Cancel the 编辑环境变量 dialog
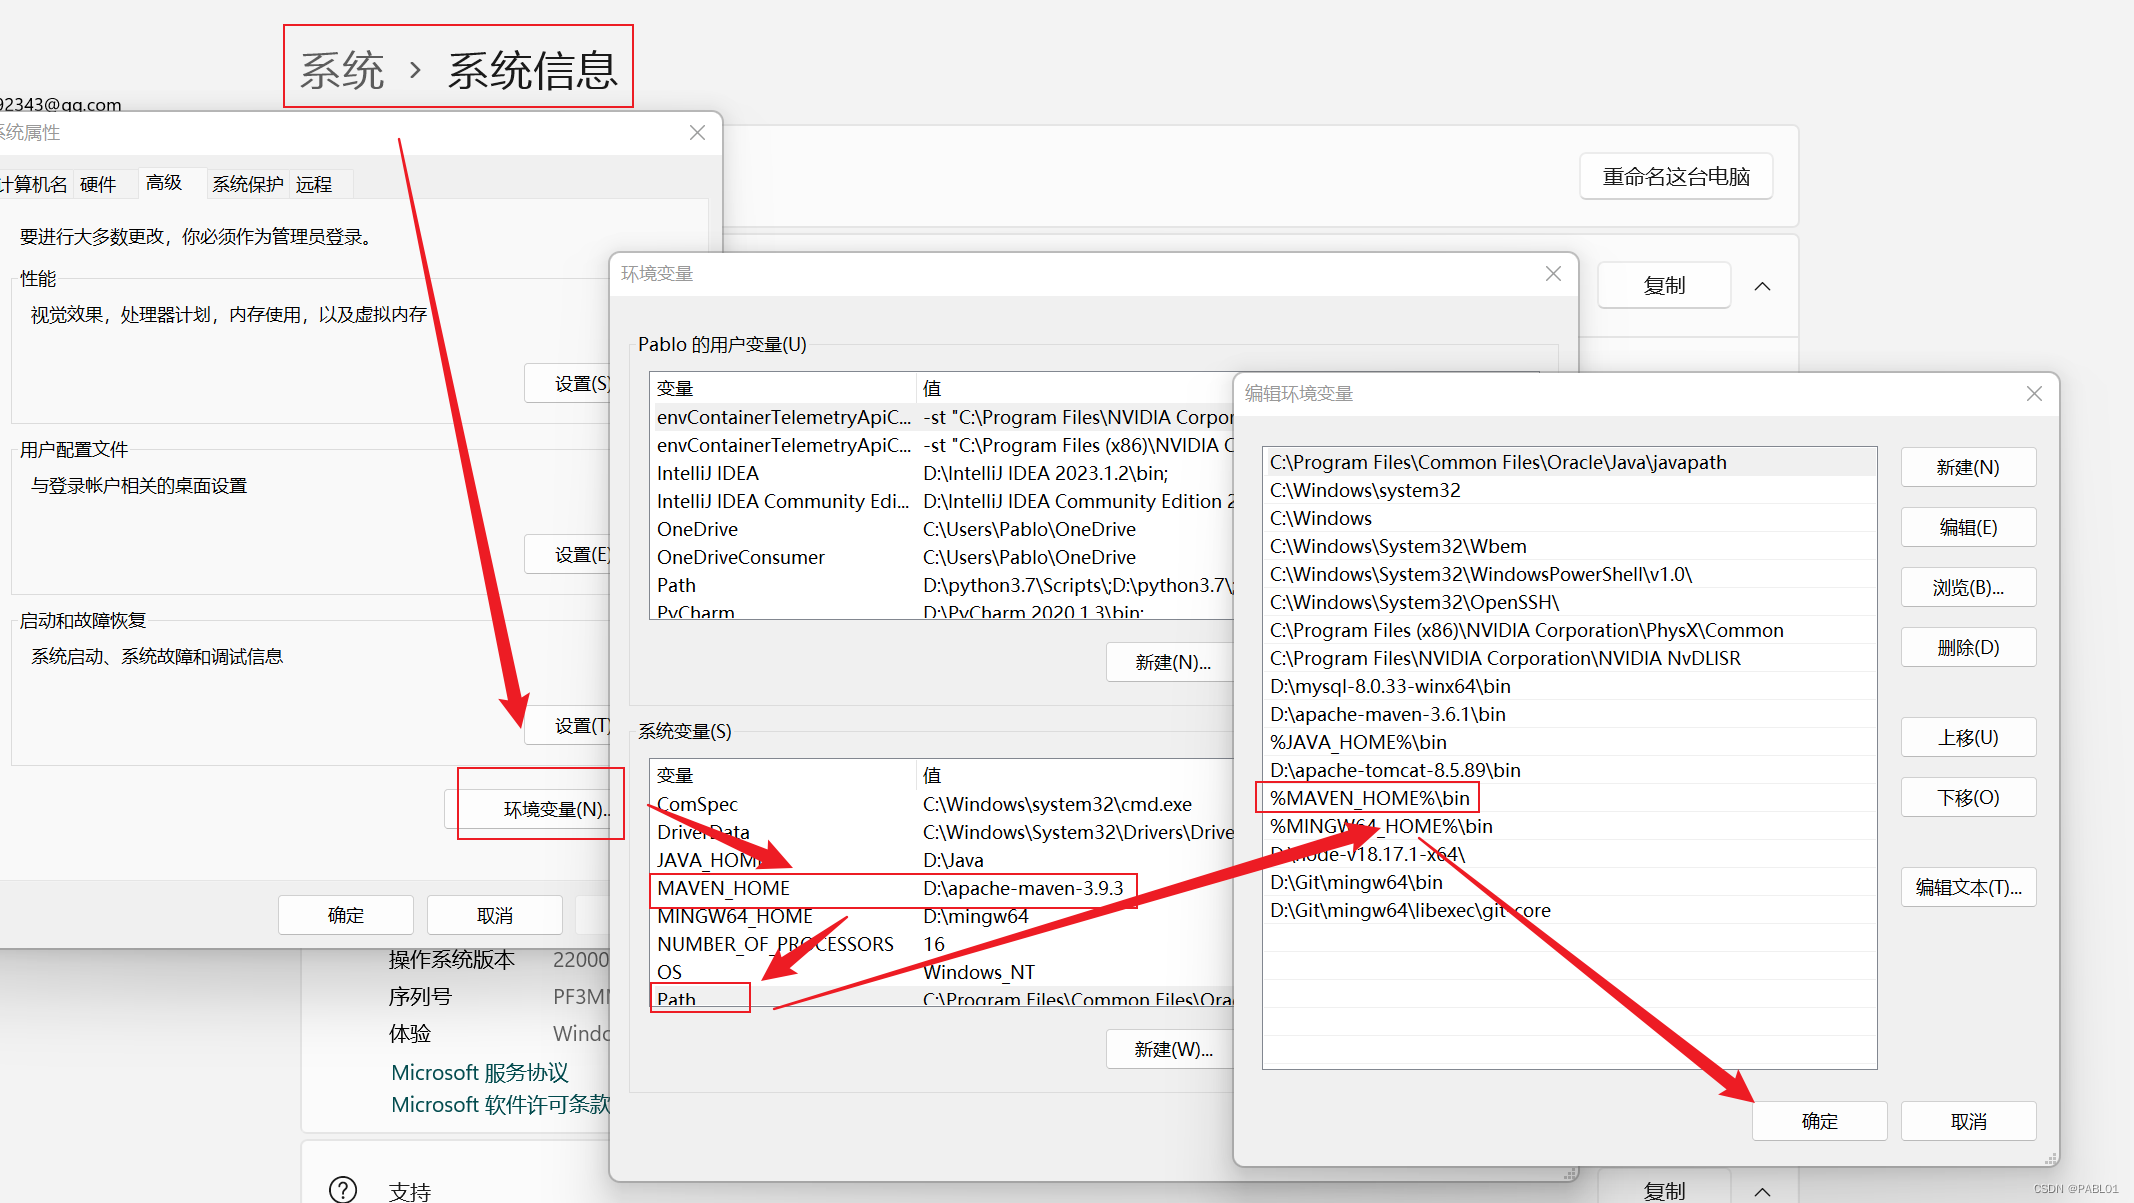2134x1203 pixels. point(1967,1121)
